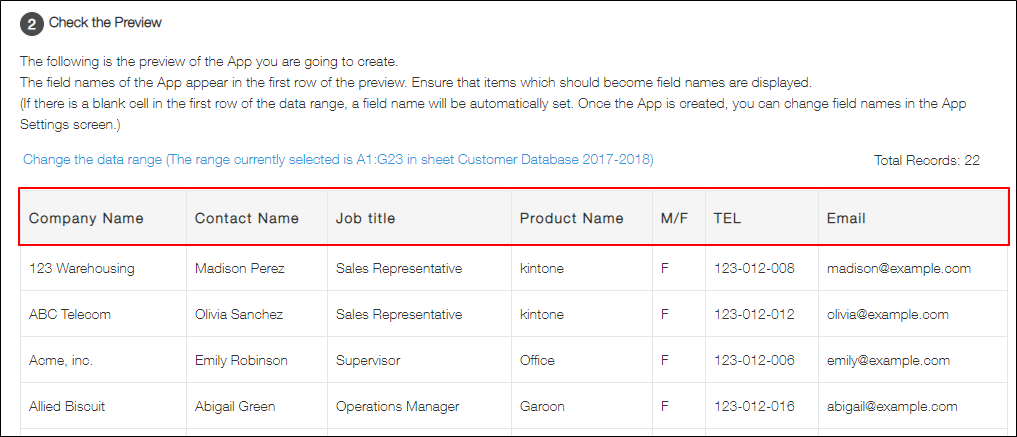Viewport: 1017px width, 437px height.
Task: Click the Total Records: 22 label
Action: point(926,160)
